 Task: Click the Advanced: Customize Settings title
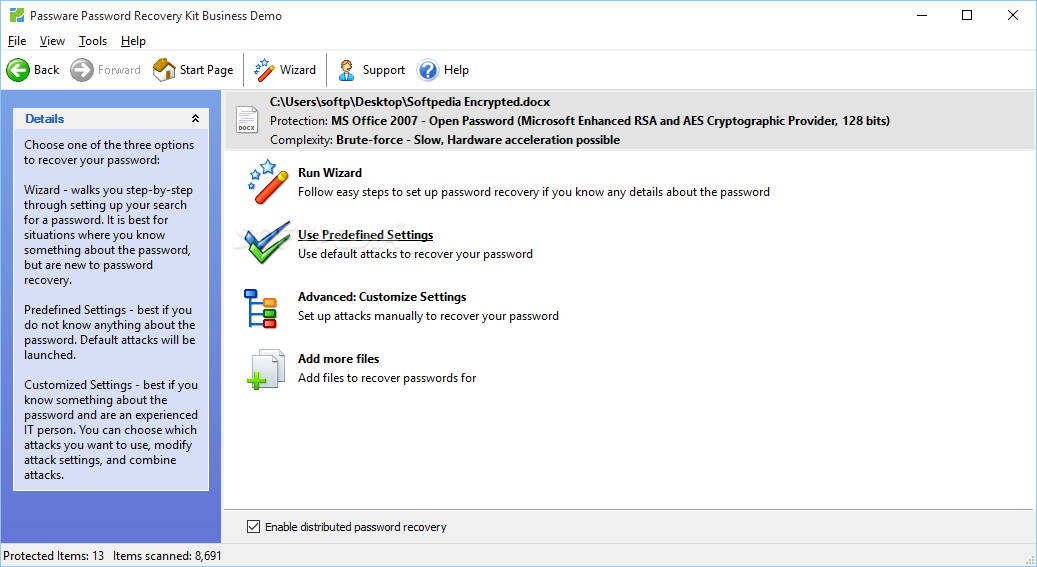[x=382, y=297]
